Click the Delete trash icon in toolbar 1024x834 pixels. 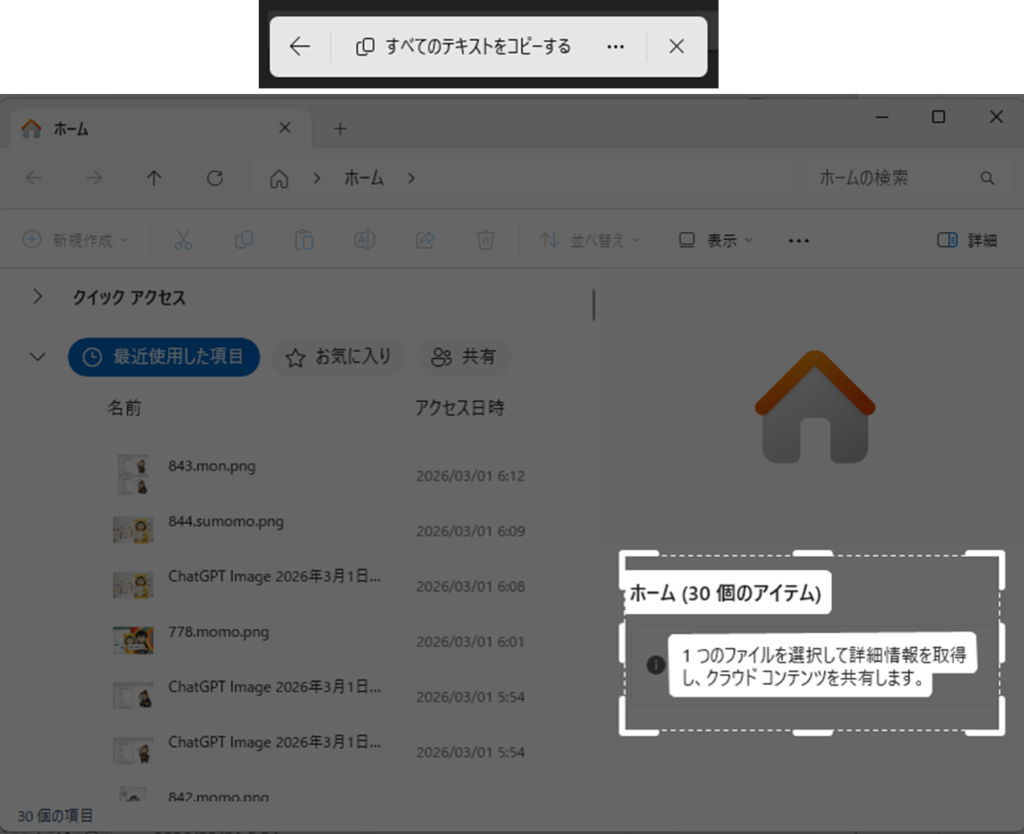click(485, 240)
